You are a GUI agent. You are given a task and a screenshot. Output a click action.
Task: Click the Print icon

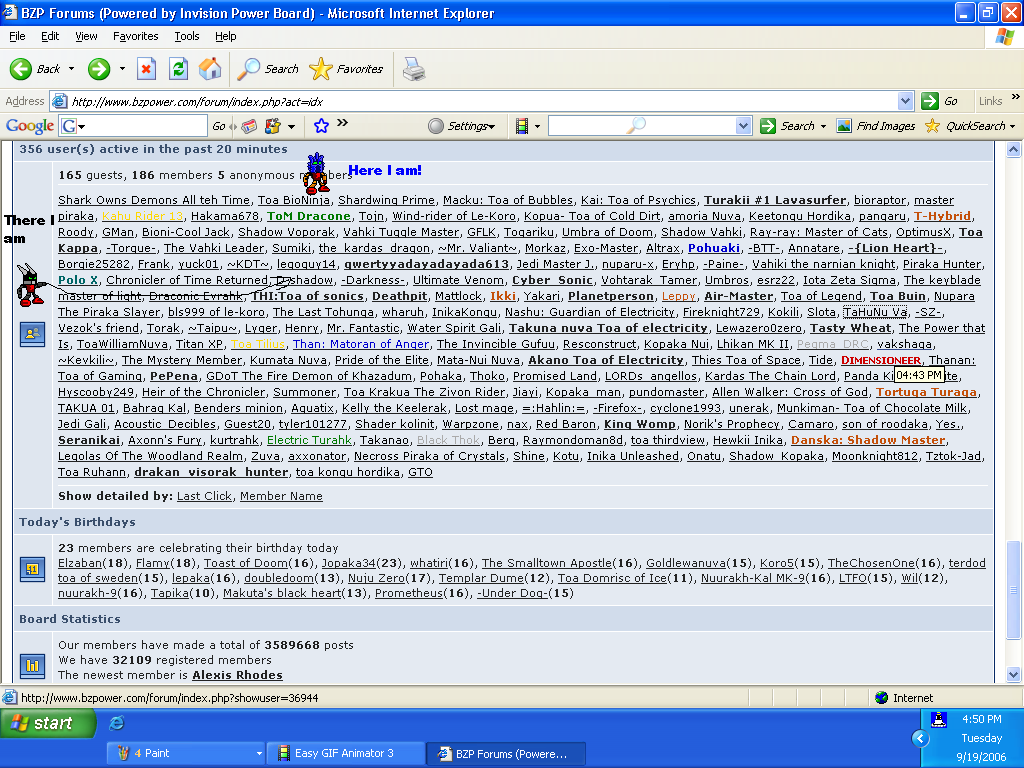414,69
